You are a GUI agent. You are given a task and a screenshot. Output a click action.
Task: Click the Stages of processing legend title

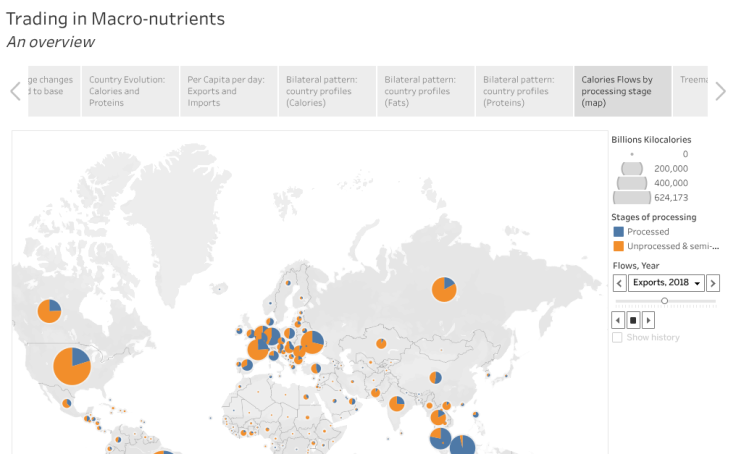pos(653,217)
